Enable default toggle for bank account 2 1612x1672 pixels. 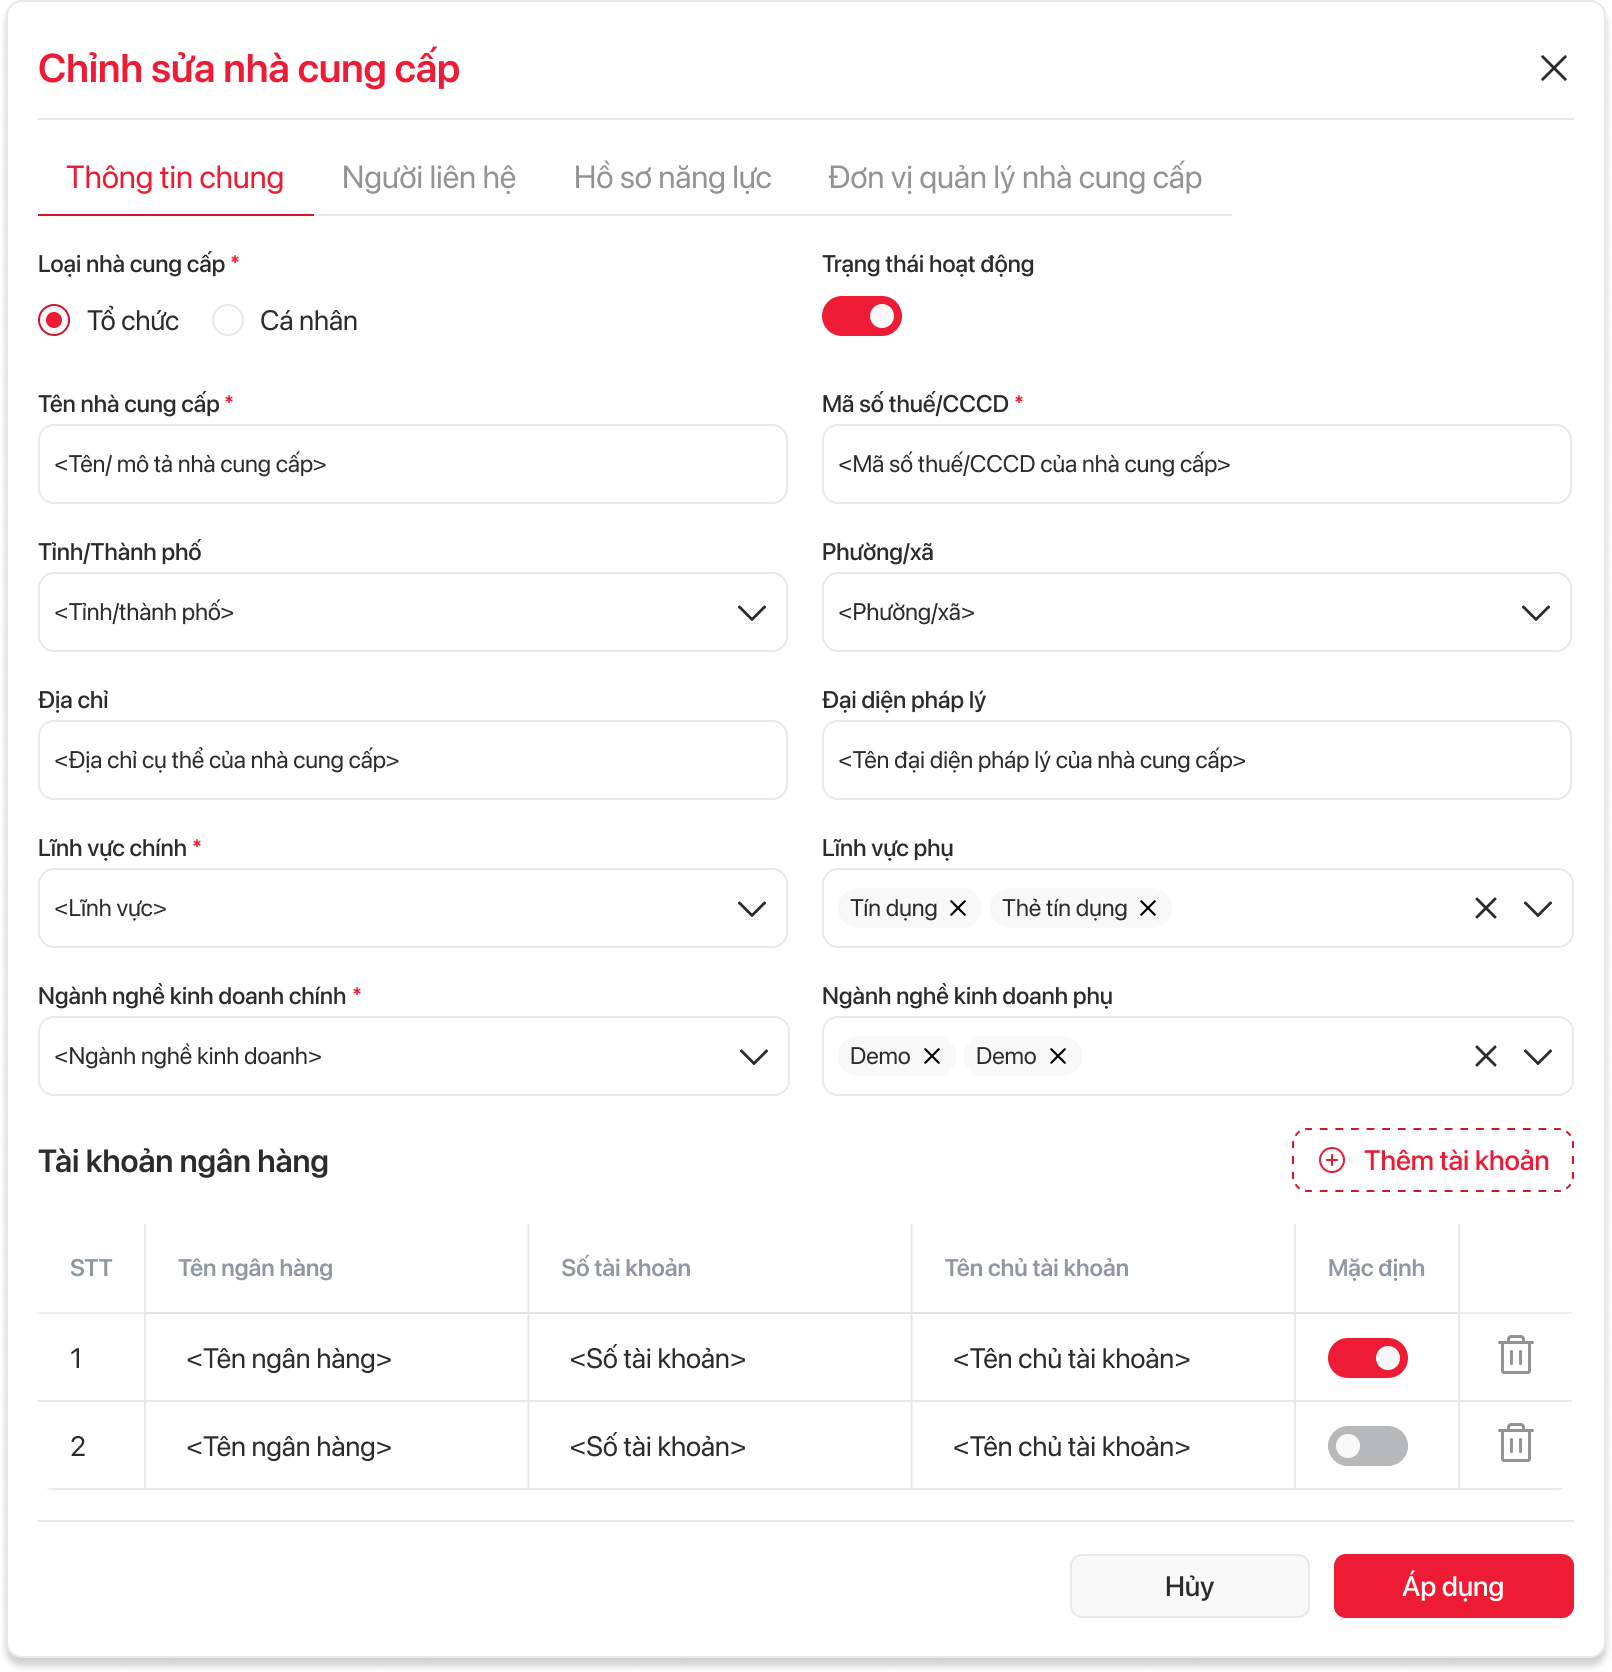coord(1367,1446)
